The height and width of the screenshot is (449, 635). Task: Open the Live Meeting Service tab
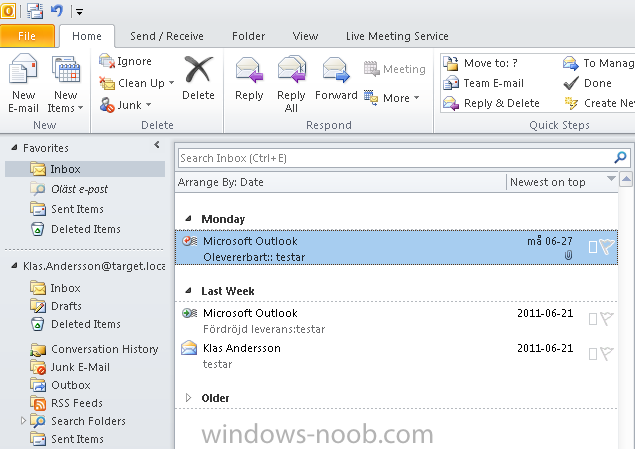[397, 36]
